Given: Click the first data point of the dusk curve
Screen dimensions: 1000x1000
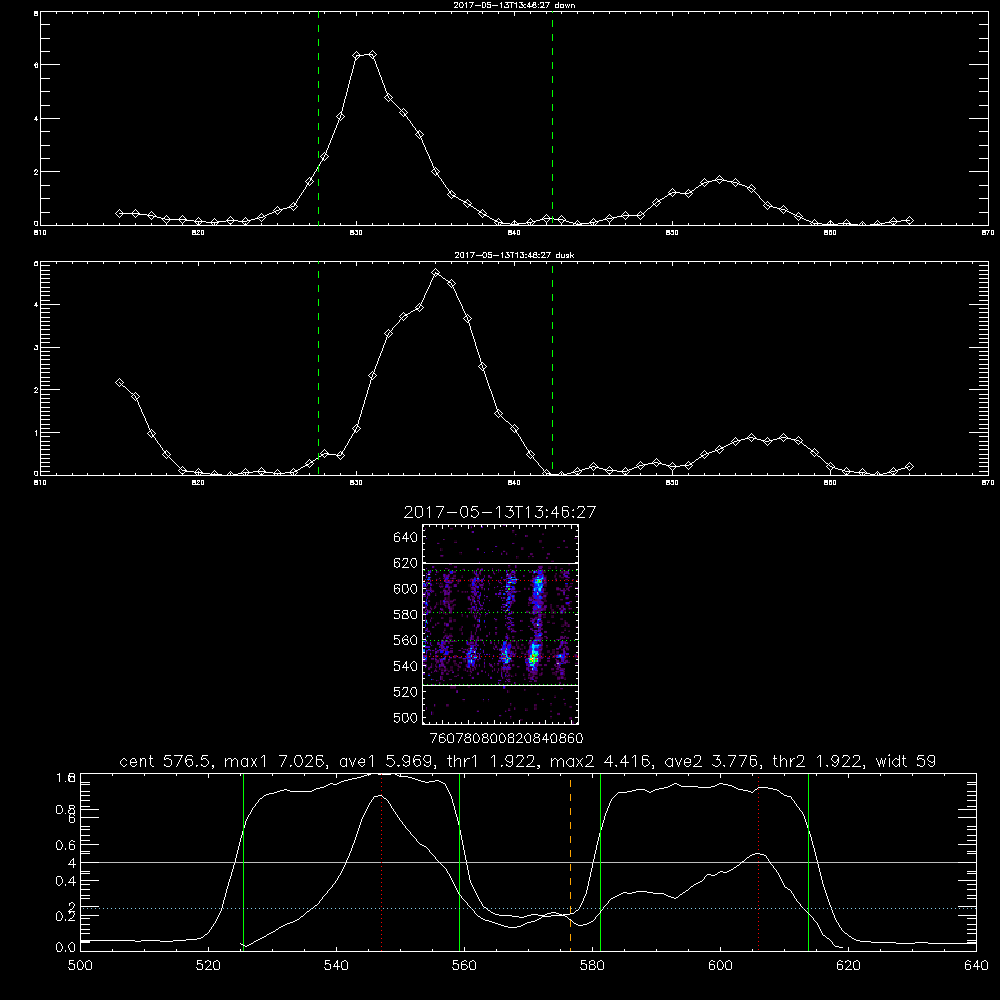Looking at the screenshot, I should coord(119,383).
